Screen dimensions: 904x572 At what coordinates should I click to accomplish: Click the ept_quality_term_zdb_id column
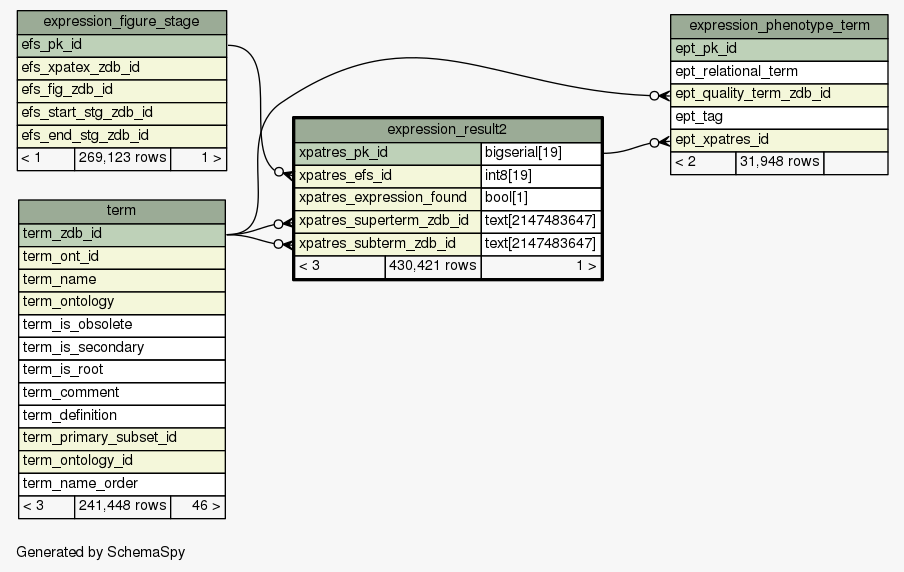pos(779,94)
